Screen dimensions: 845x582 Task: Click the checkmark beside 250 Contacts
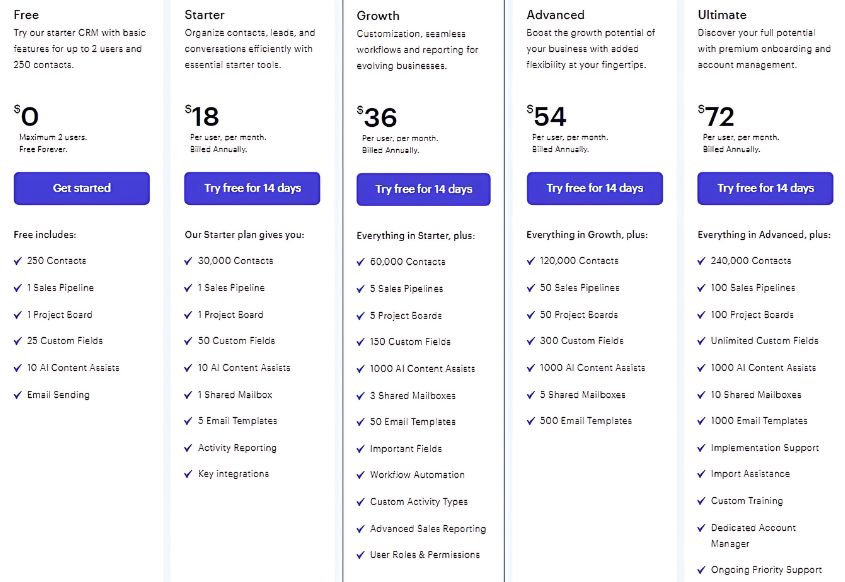point(18,261)
